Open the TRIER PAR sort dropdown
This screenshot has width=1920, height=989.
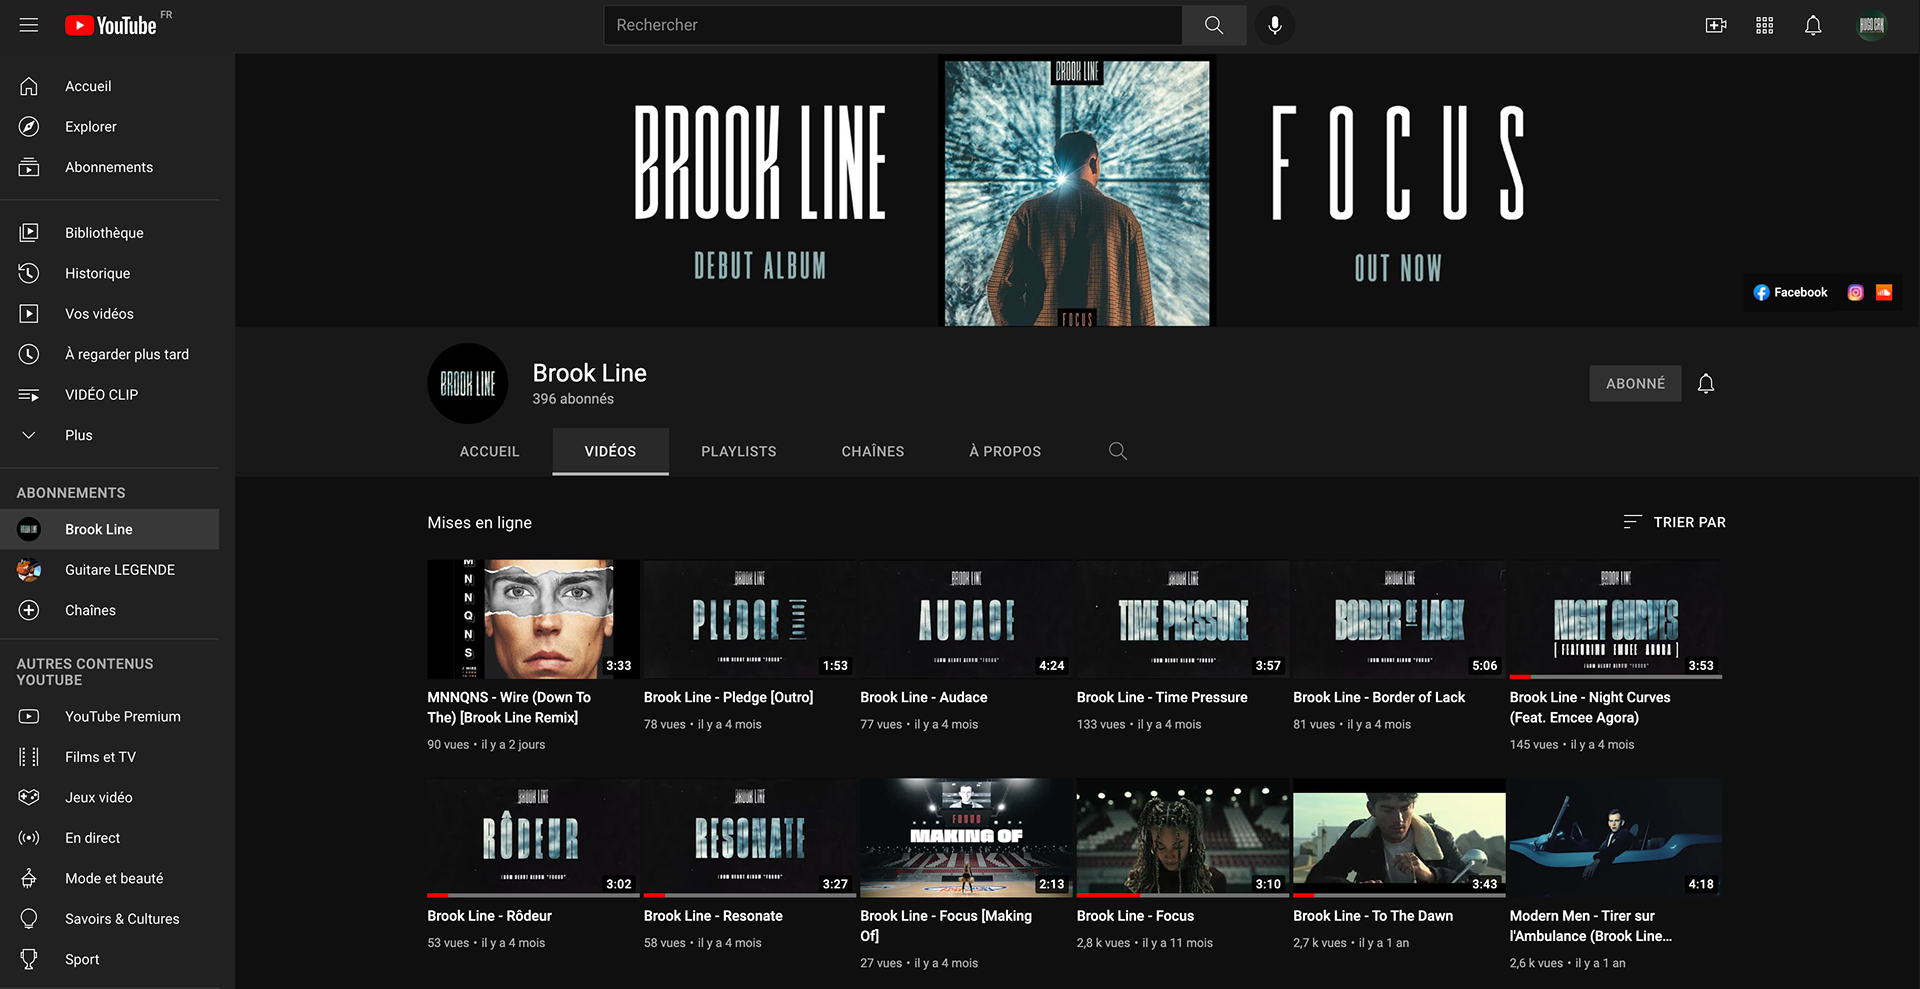[1674, 522]
